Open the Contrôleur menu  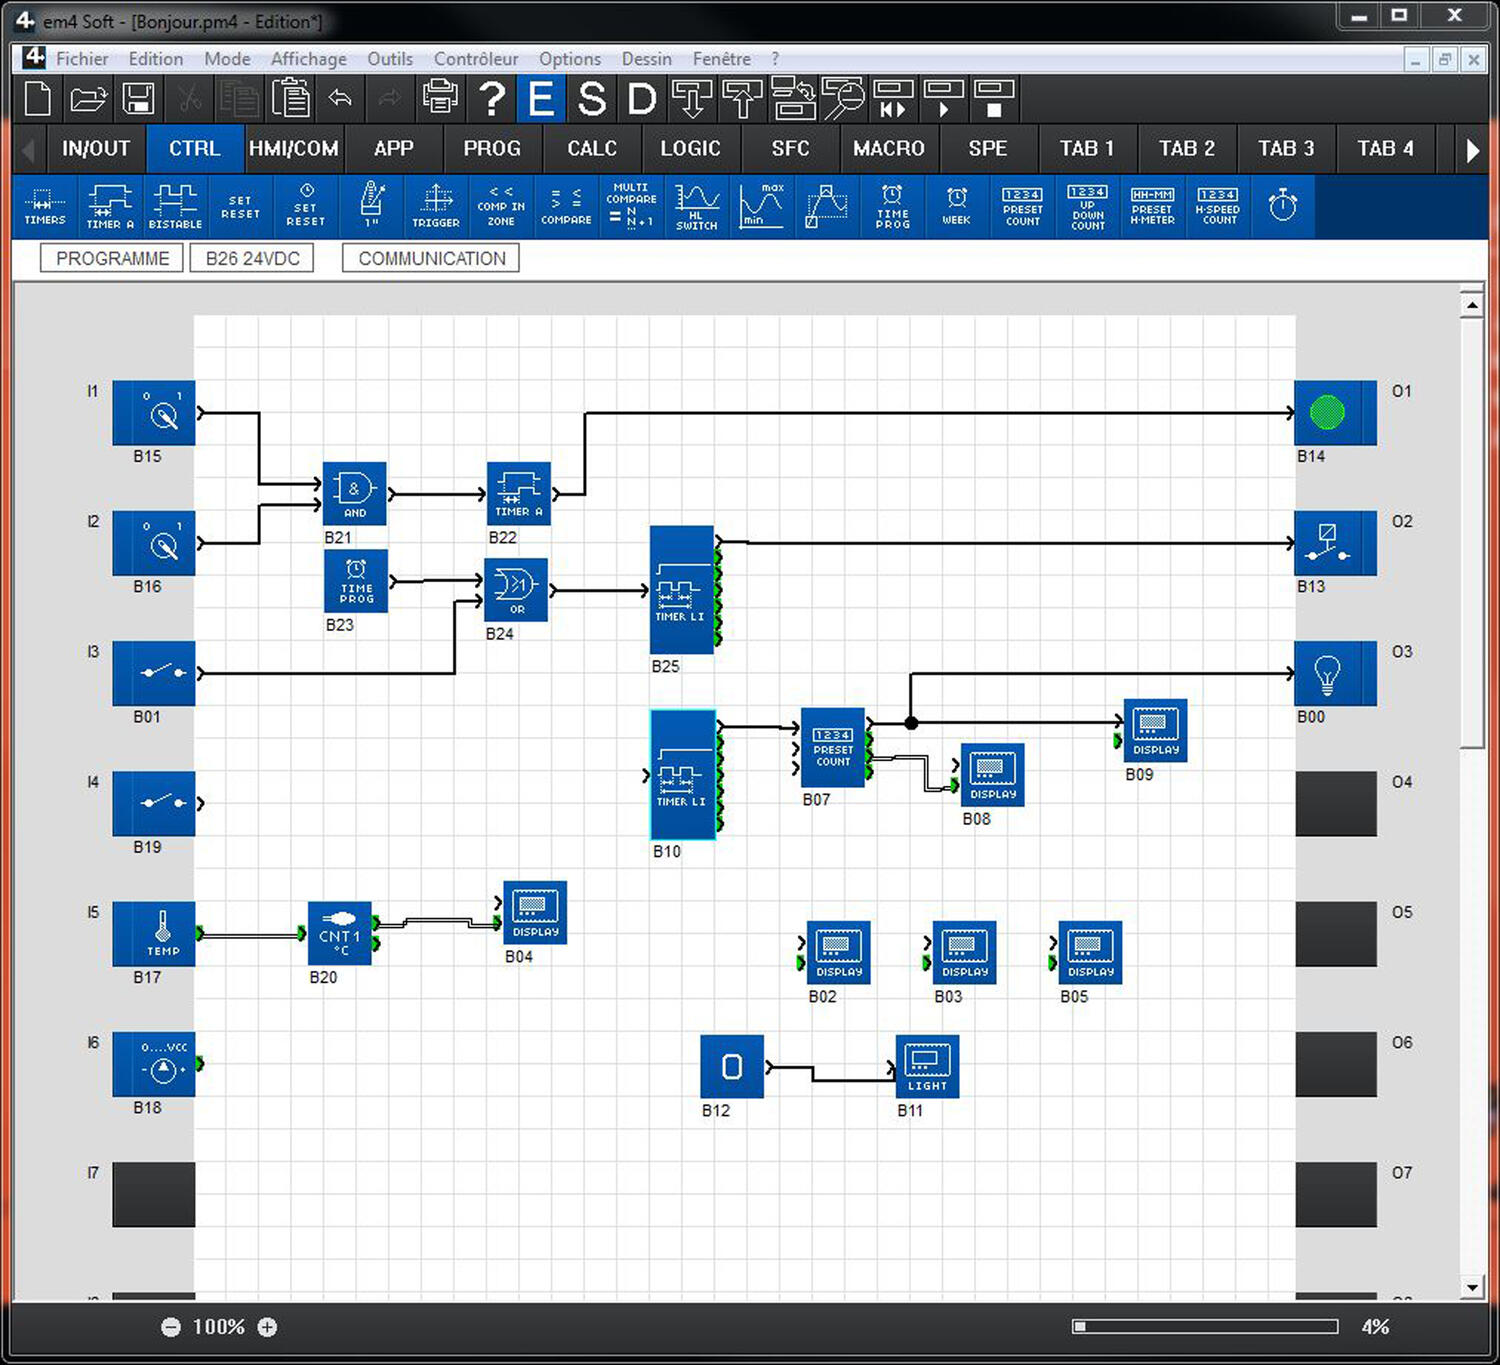click(x=475, y=59)
